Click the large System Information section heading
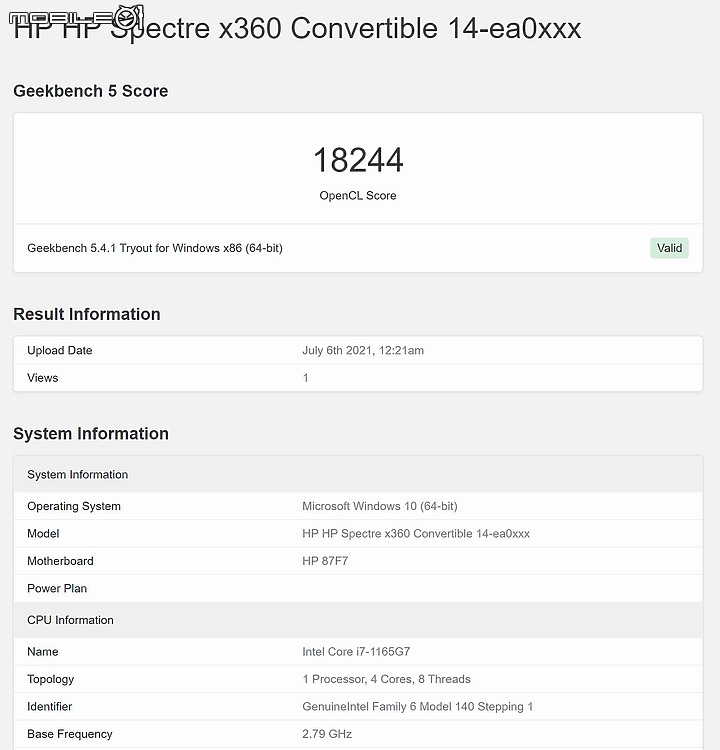Screen dimensions: 720x750 91,433
